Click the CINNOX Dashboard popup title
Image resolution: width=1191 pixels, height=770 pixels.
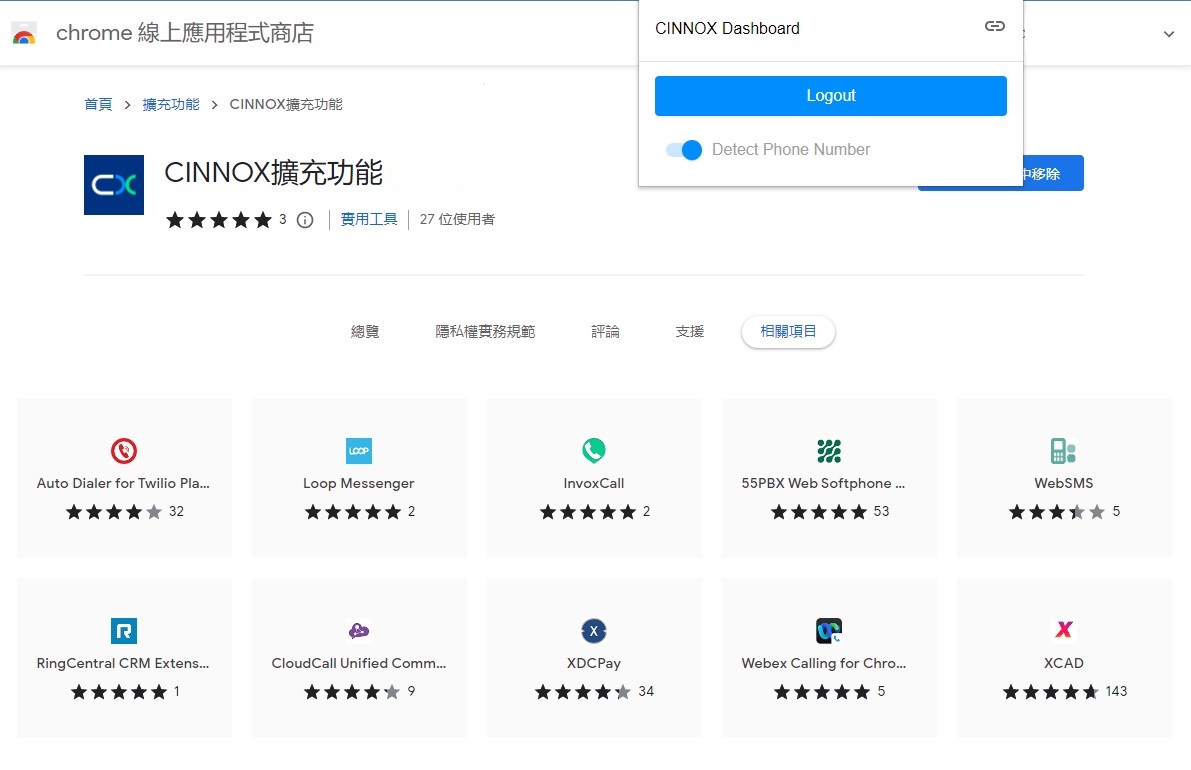[x=727, y=28]
